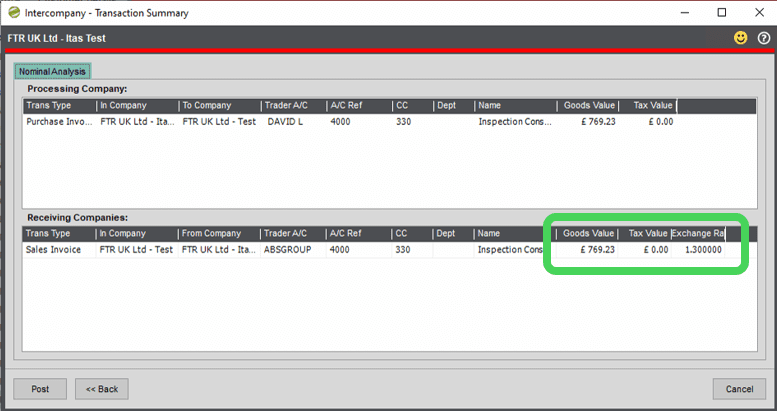
Task: Maximize the Transaction Summary window
Action: click(722, 12)
